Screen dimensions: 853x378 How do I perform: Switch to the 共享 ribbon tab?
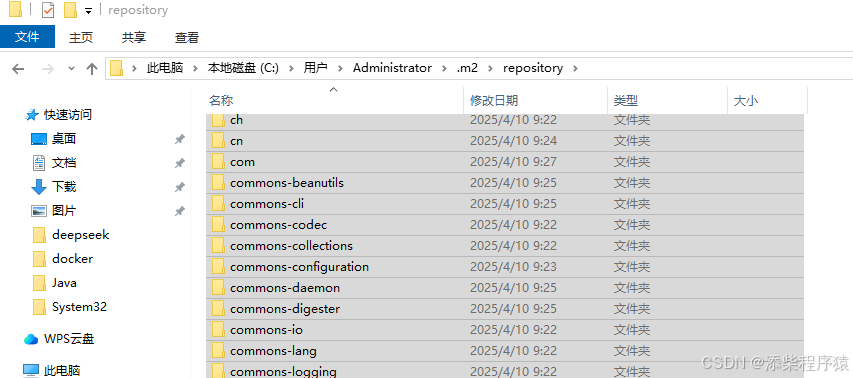pos(134,37)
